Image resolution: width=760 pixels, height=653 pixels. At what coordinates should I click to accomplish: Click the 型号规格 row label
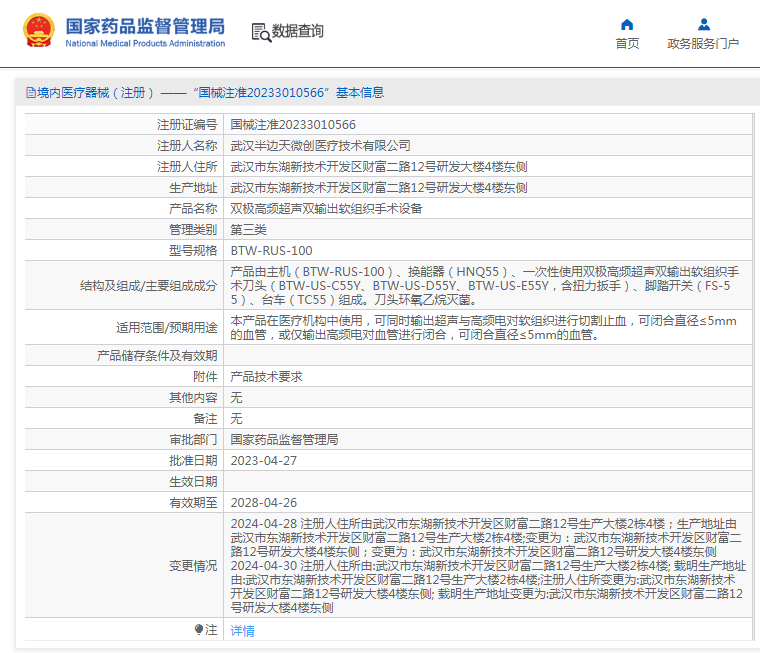click(193, 251)
